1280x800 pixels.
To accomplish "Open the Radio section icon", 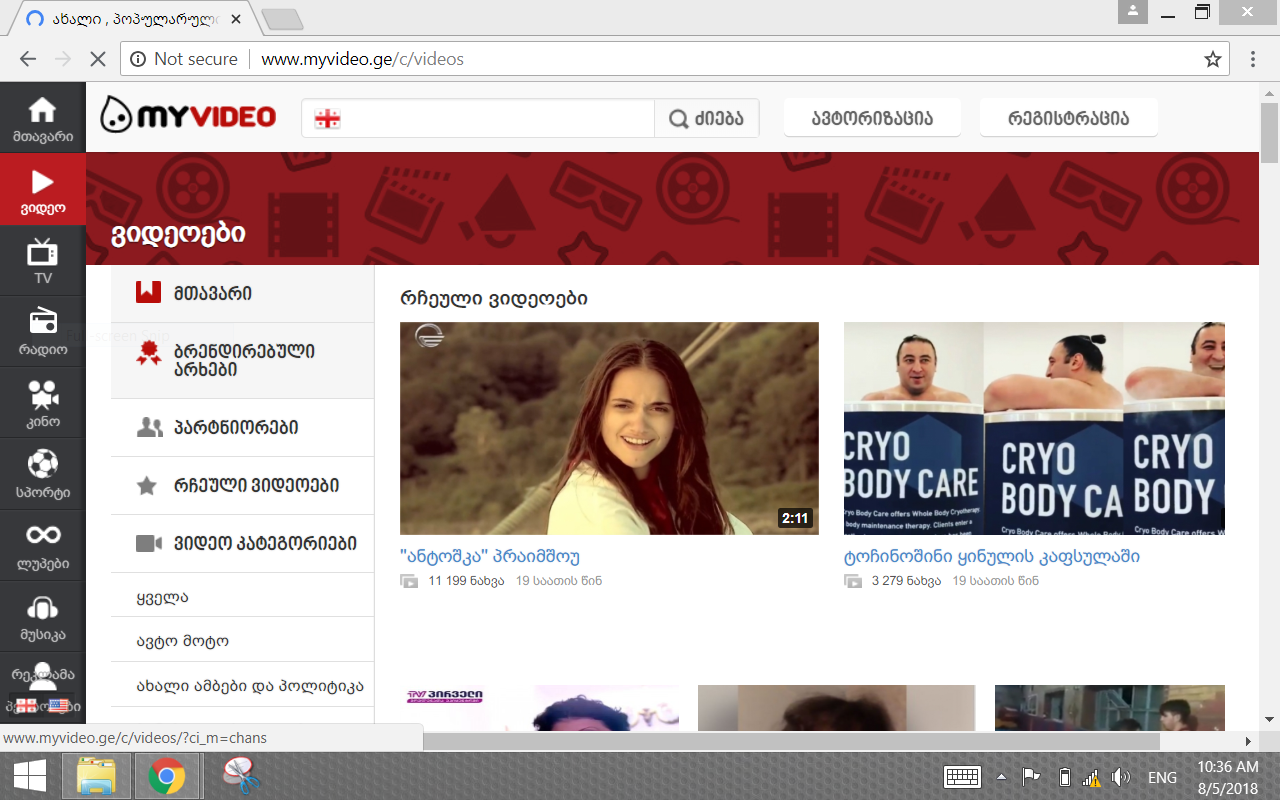I will click(42, 322).
